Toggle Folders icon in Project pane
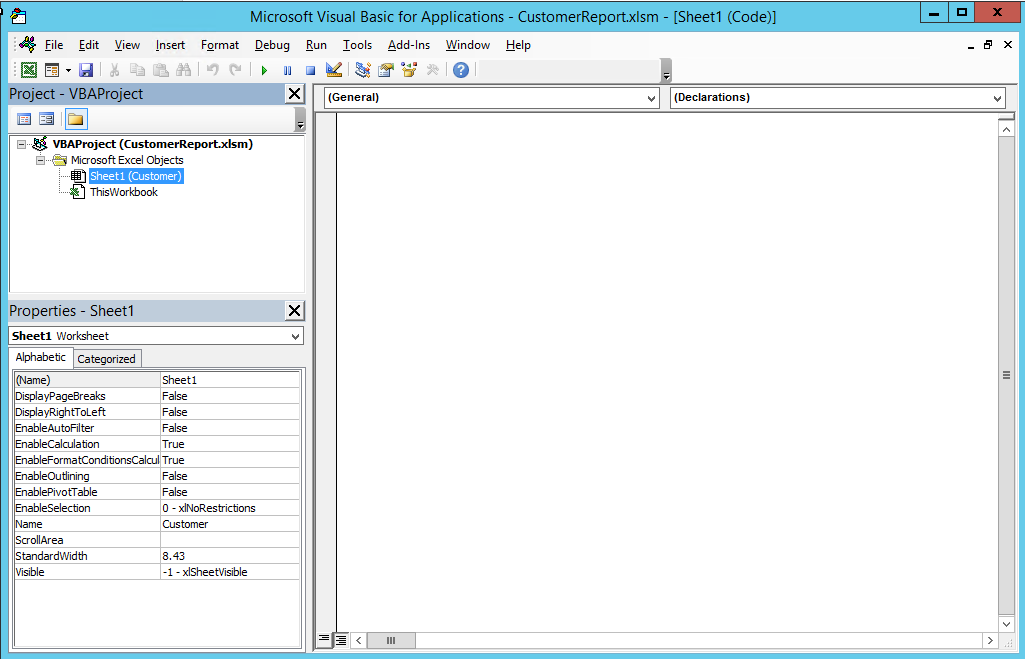The width and height of the screenshot is (1025, 659). pos(76,119)
